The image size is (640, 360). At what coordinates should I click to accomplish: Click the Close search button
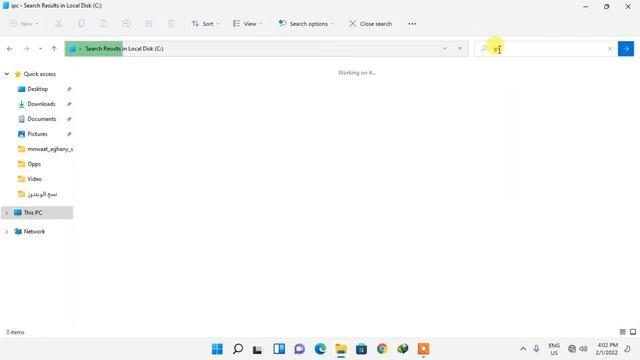pyautogui.click(x=370, y=24)
